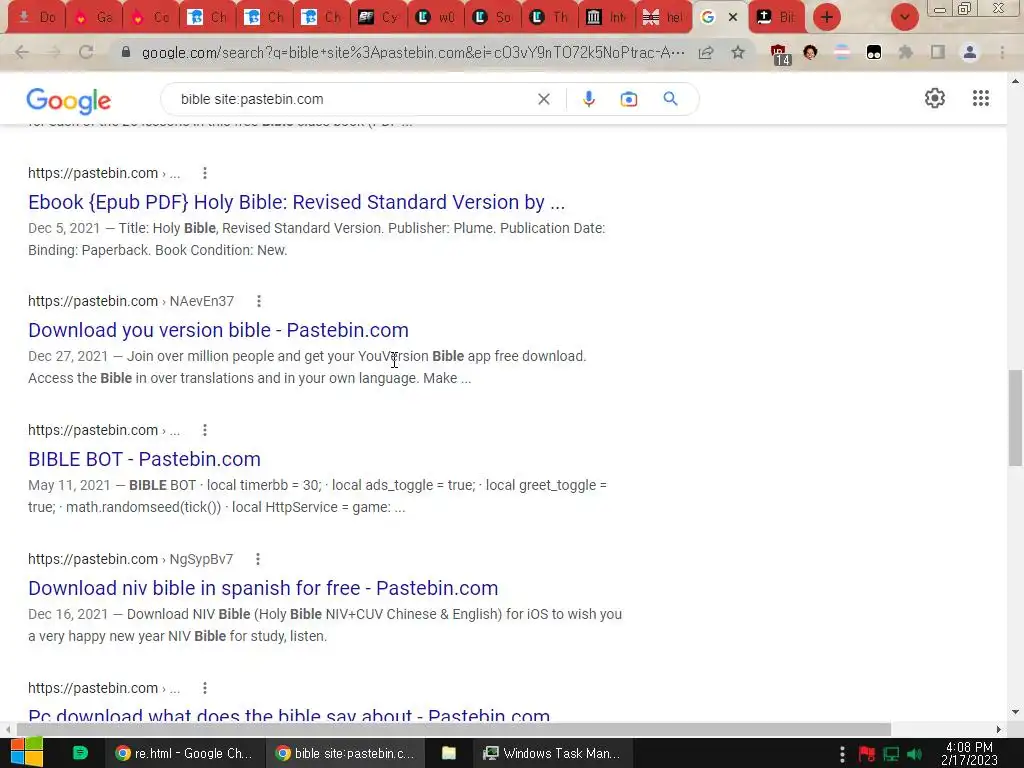Open the green app on taskbar
The width and height of the screenshot is (1024, 768).
click(x=80, y=753)
